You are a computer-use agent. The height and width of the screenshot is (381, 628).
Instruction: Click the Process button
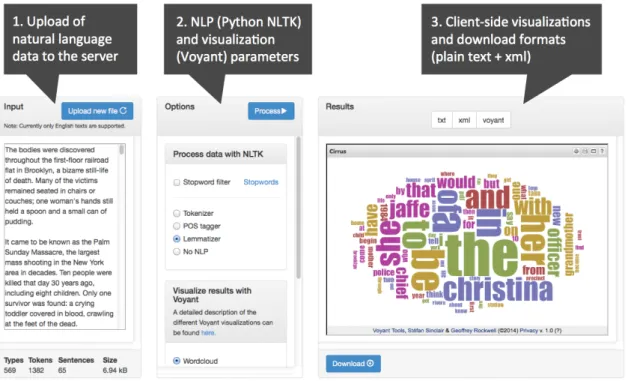point(271,111)
